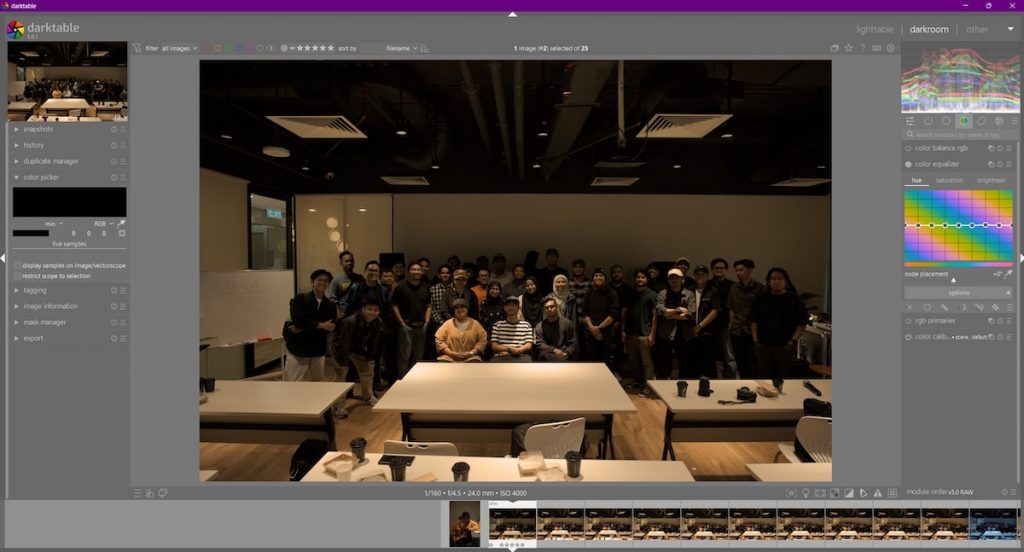Show the quick access panel module group
Image resolution: width=1024 pixels, height=552 pixels.
click(910, 121)
